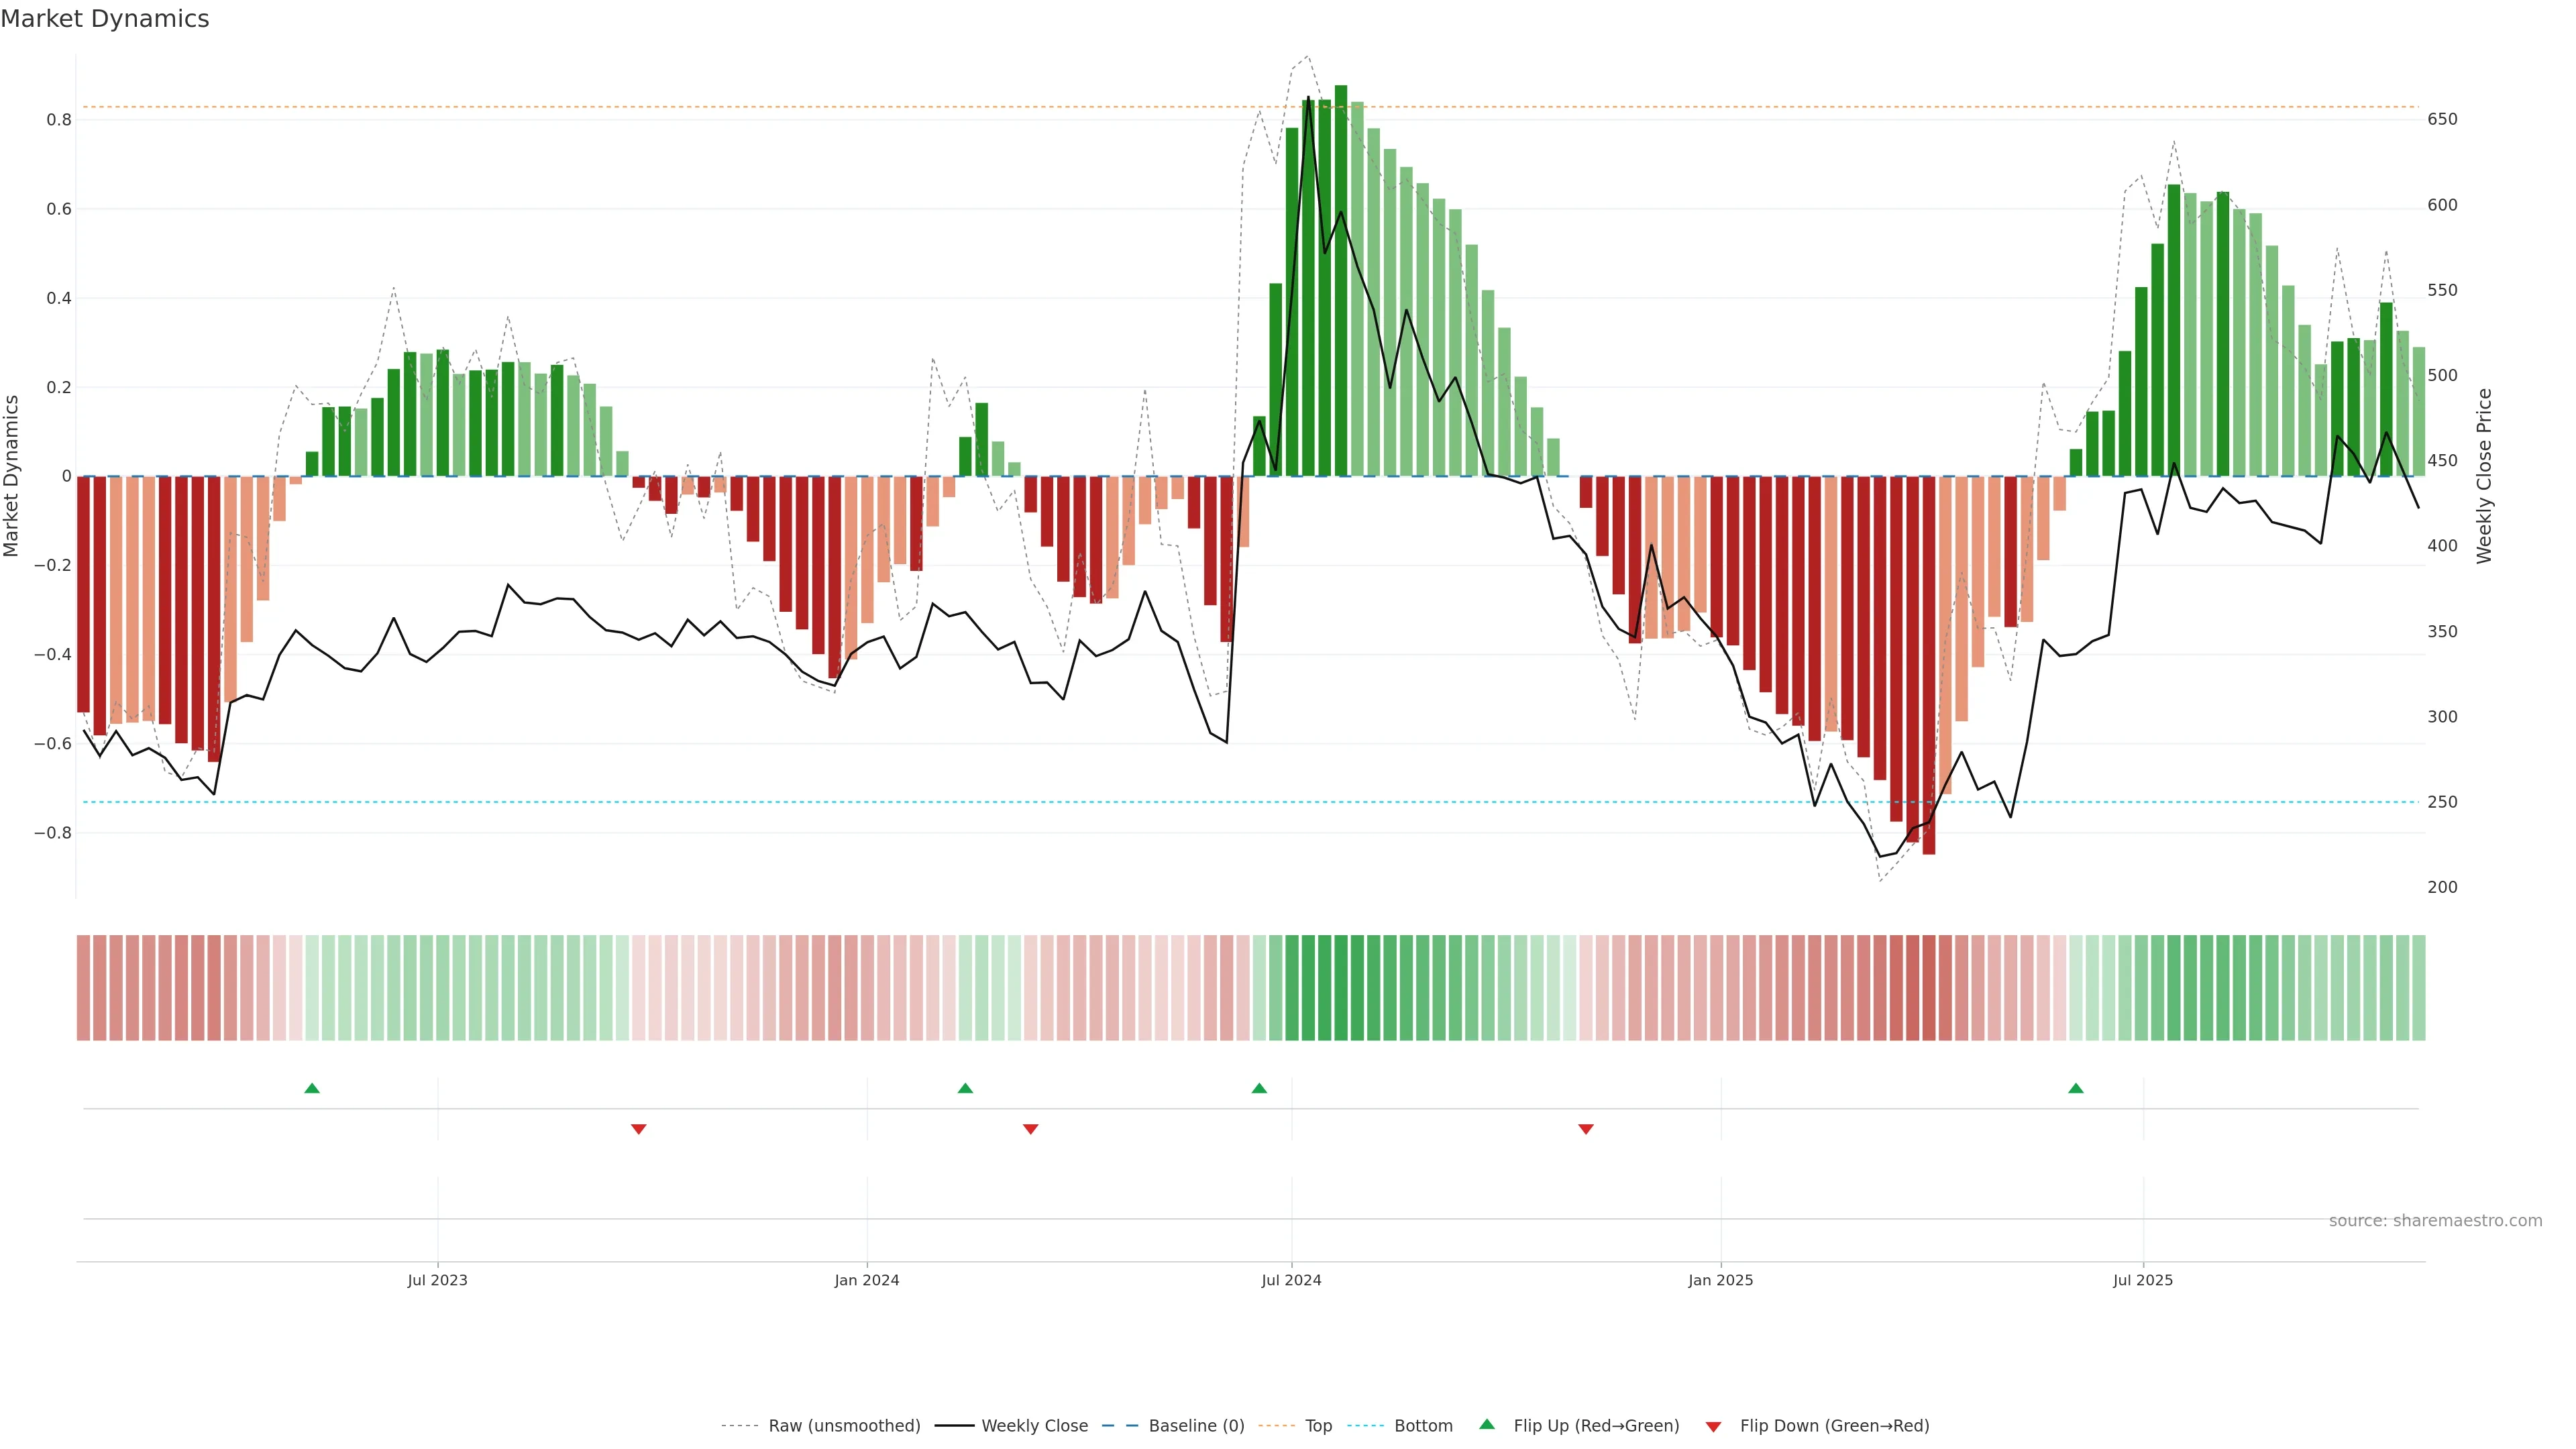Click the flip-down triangle after Jan 2024
Viewport: 2576px width, 1449px height.
(1031, 1129)
